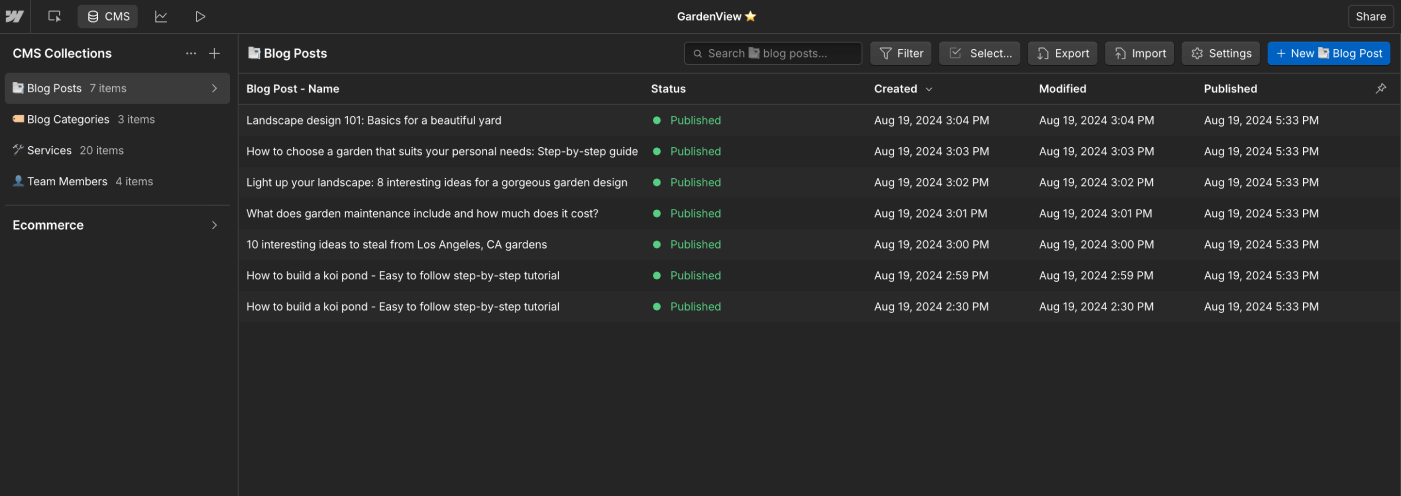Screen dimensions: 1401x496
Task: Open collection Settings
Action: tap(1220, 53)
